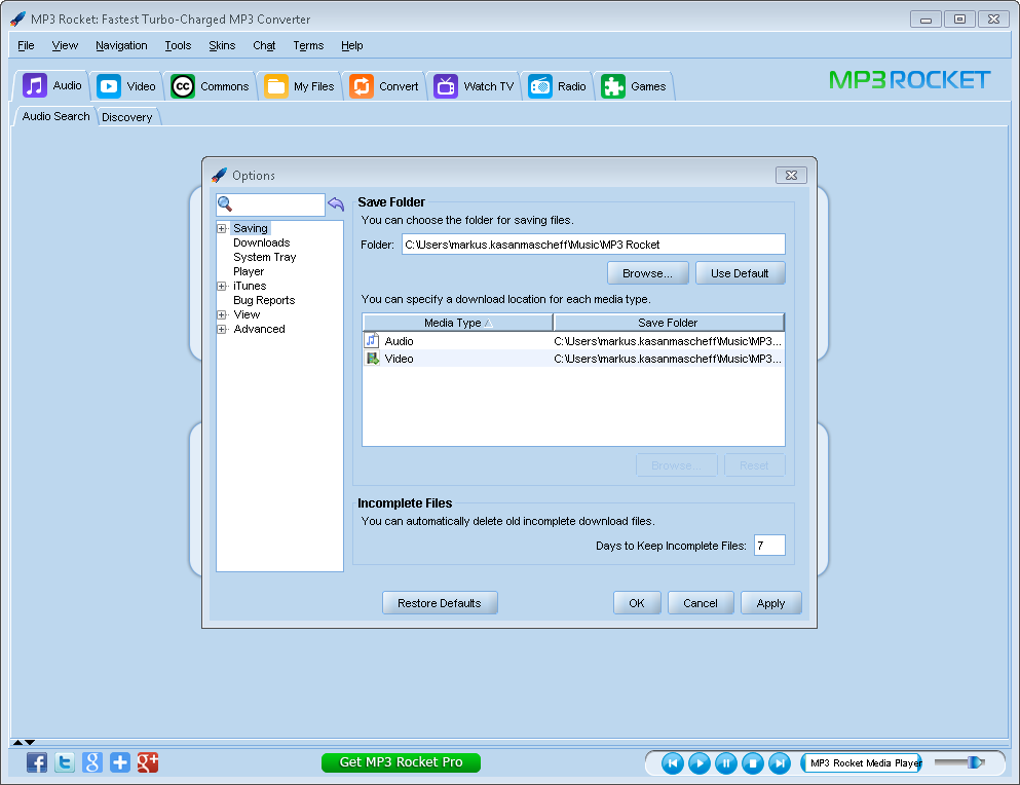Expand the Advanced tree node
This screenshot has height=785, width=1020.
tap(222, 329)
